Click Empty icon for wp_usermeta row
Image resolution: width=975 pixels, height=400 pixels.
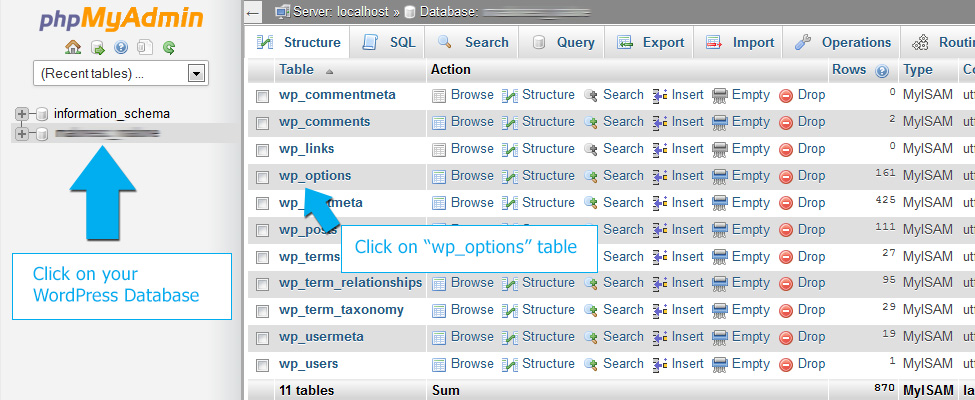[719, 338]
